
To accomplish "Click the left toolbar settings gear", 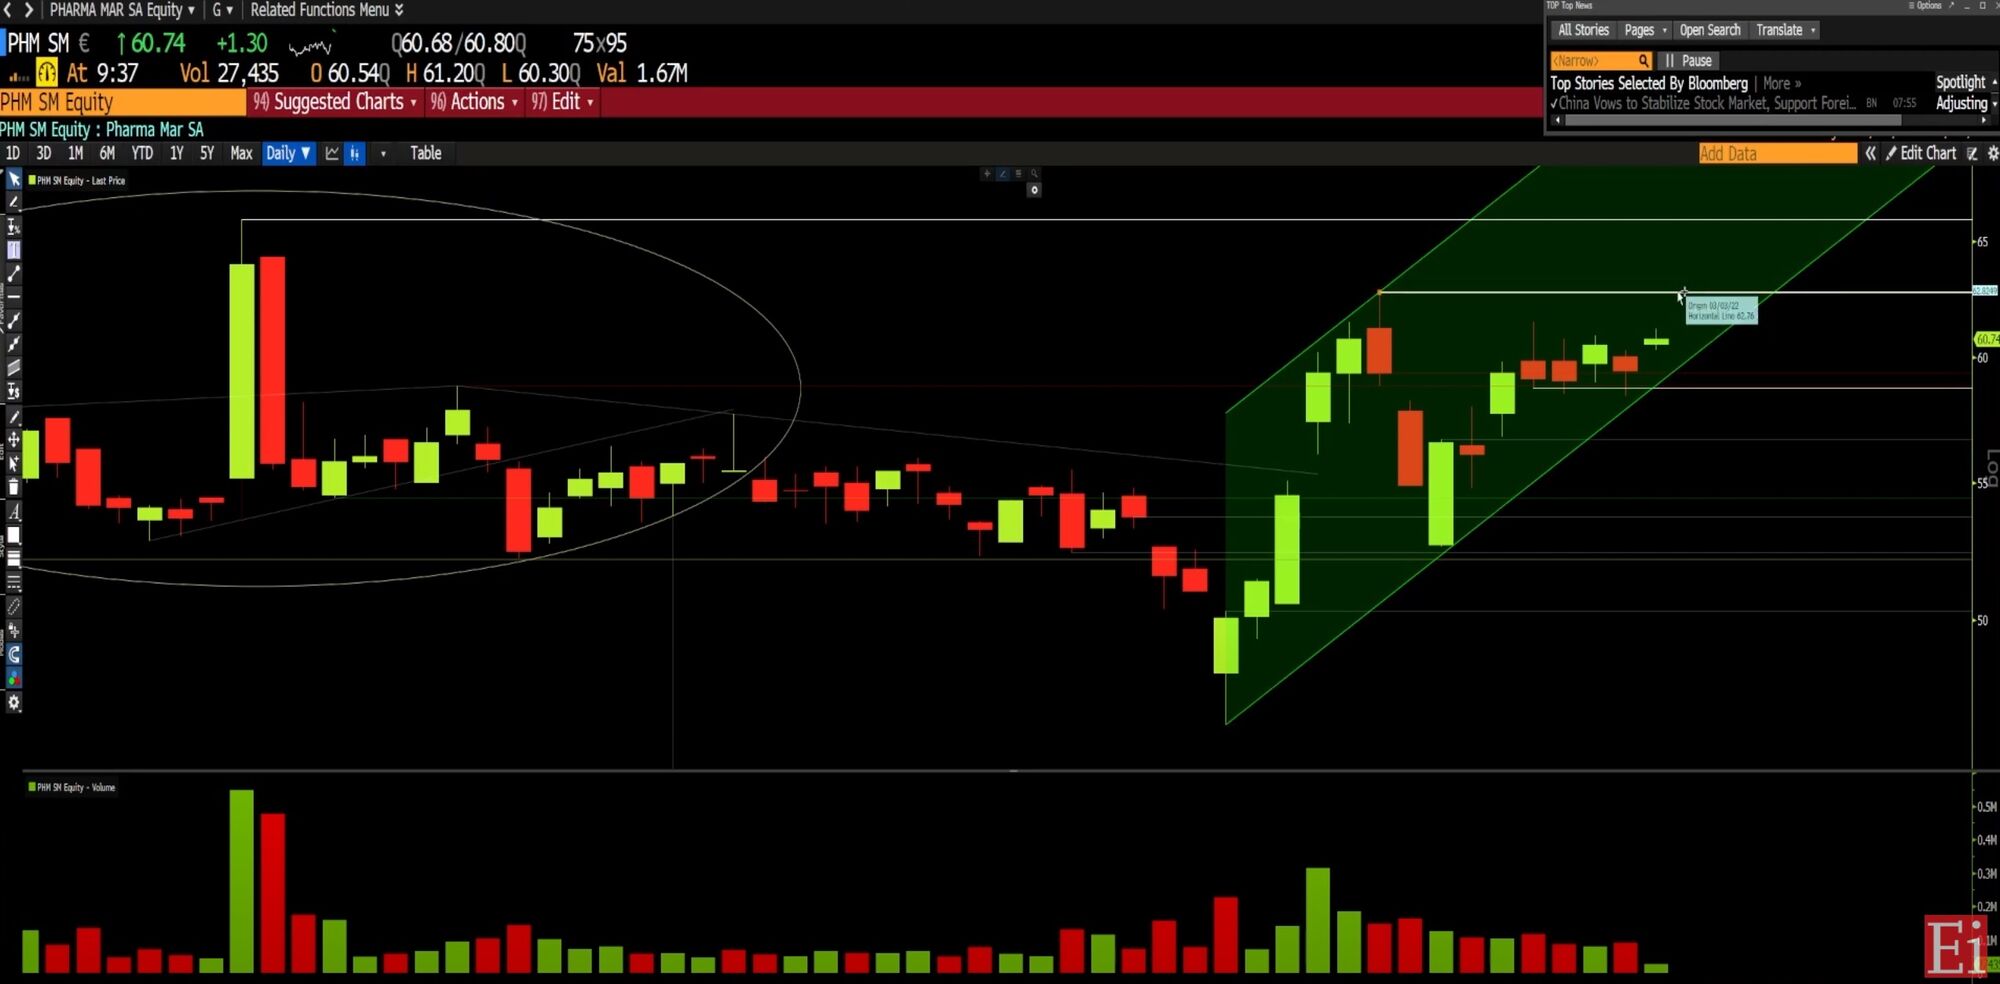I will [14, 703].
